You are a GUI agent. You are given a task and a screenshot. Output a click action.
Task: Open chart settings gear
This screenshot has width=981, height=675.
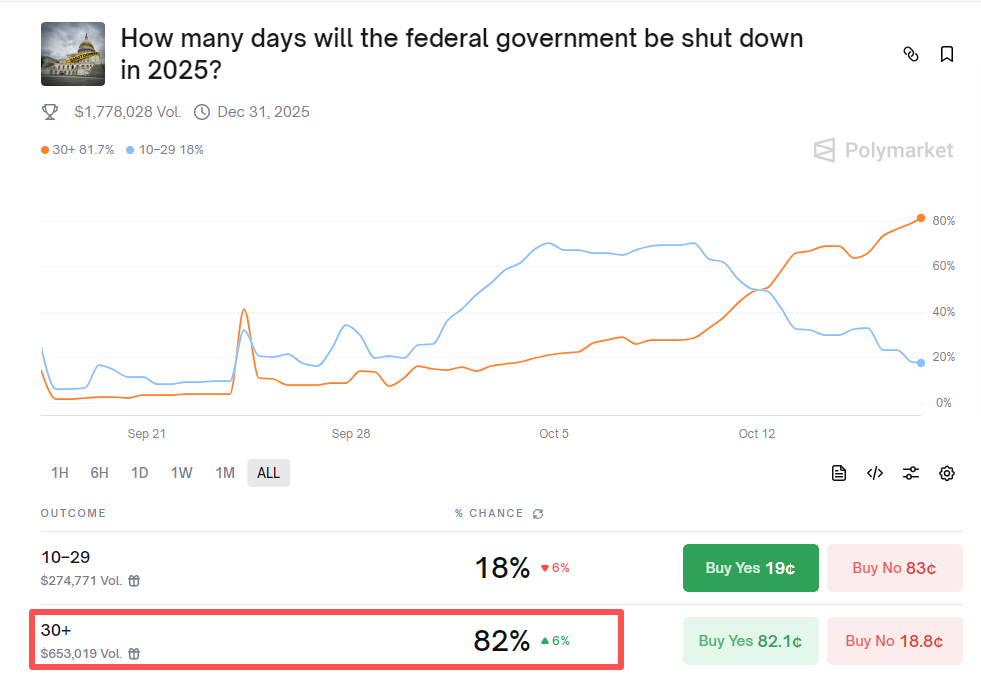(946, 472)
